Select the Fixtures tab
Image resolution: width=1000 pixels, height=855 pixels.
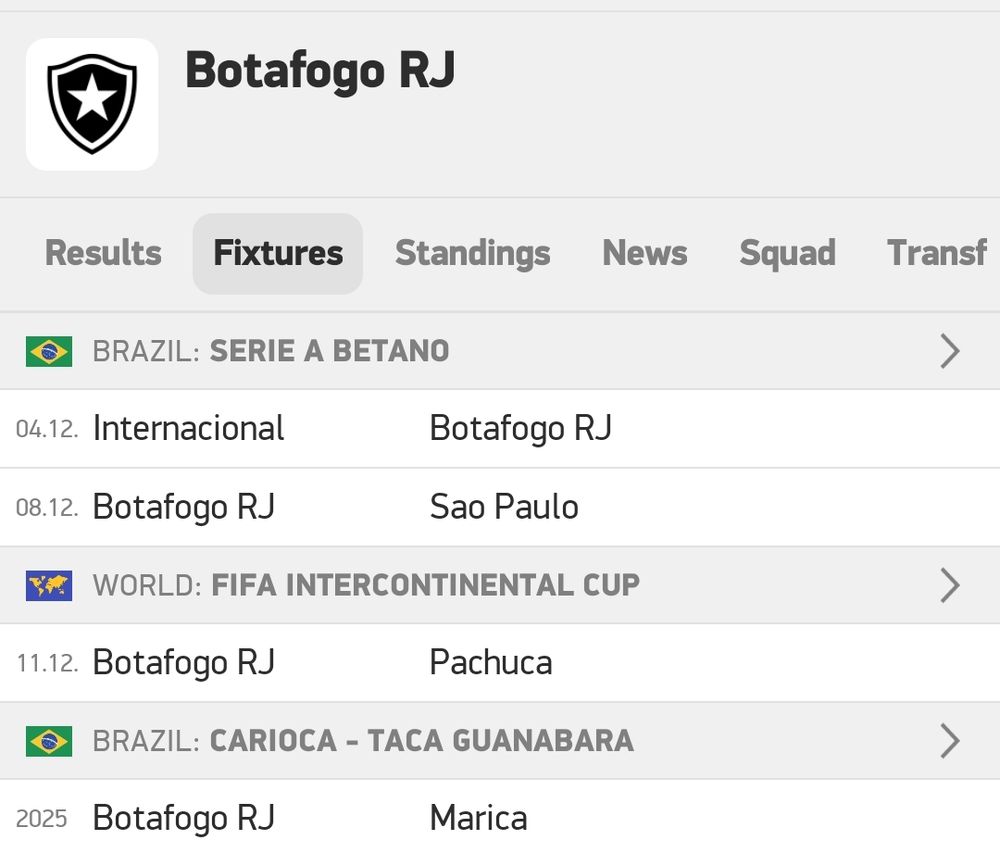click(x=278, y=254)
